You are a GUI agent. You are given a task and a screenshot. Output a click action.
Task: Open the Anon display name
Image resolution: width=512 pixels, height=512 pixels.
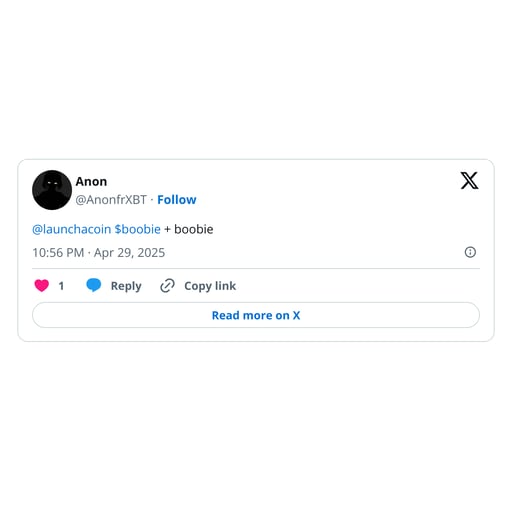(x=91, y=182)
